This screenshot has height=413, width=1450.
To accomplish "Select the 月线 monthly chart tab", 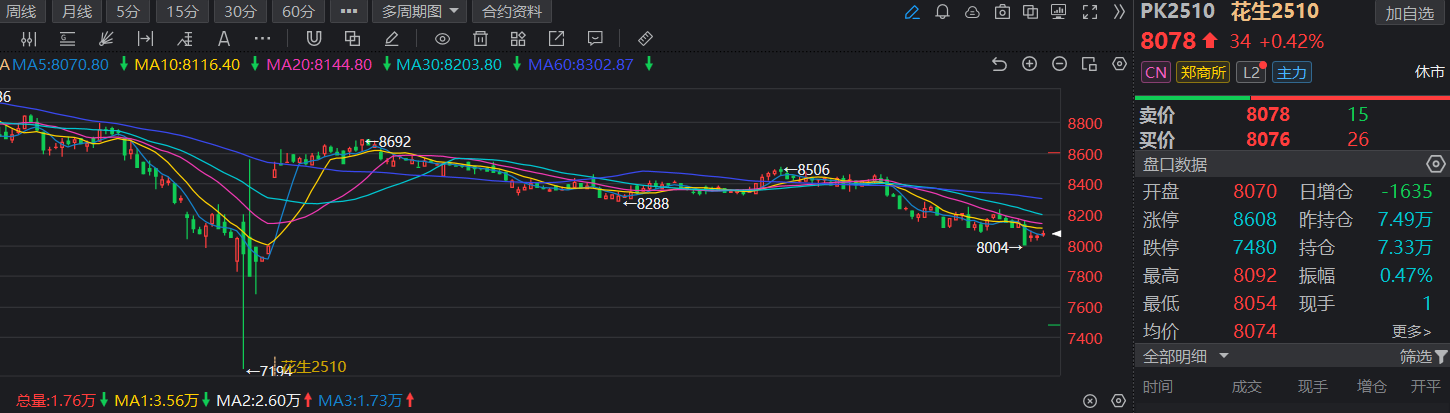I will [x=76, y=12].
